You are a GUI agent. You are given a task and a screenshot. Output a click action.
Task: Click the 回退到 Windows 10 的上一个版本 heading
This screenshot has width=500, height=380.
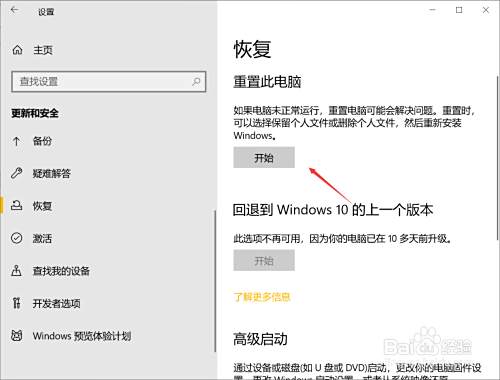[x=333, y=210]
